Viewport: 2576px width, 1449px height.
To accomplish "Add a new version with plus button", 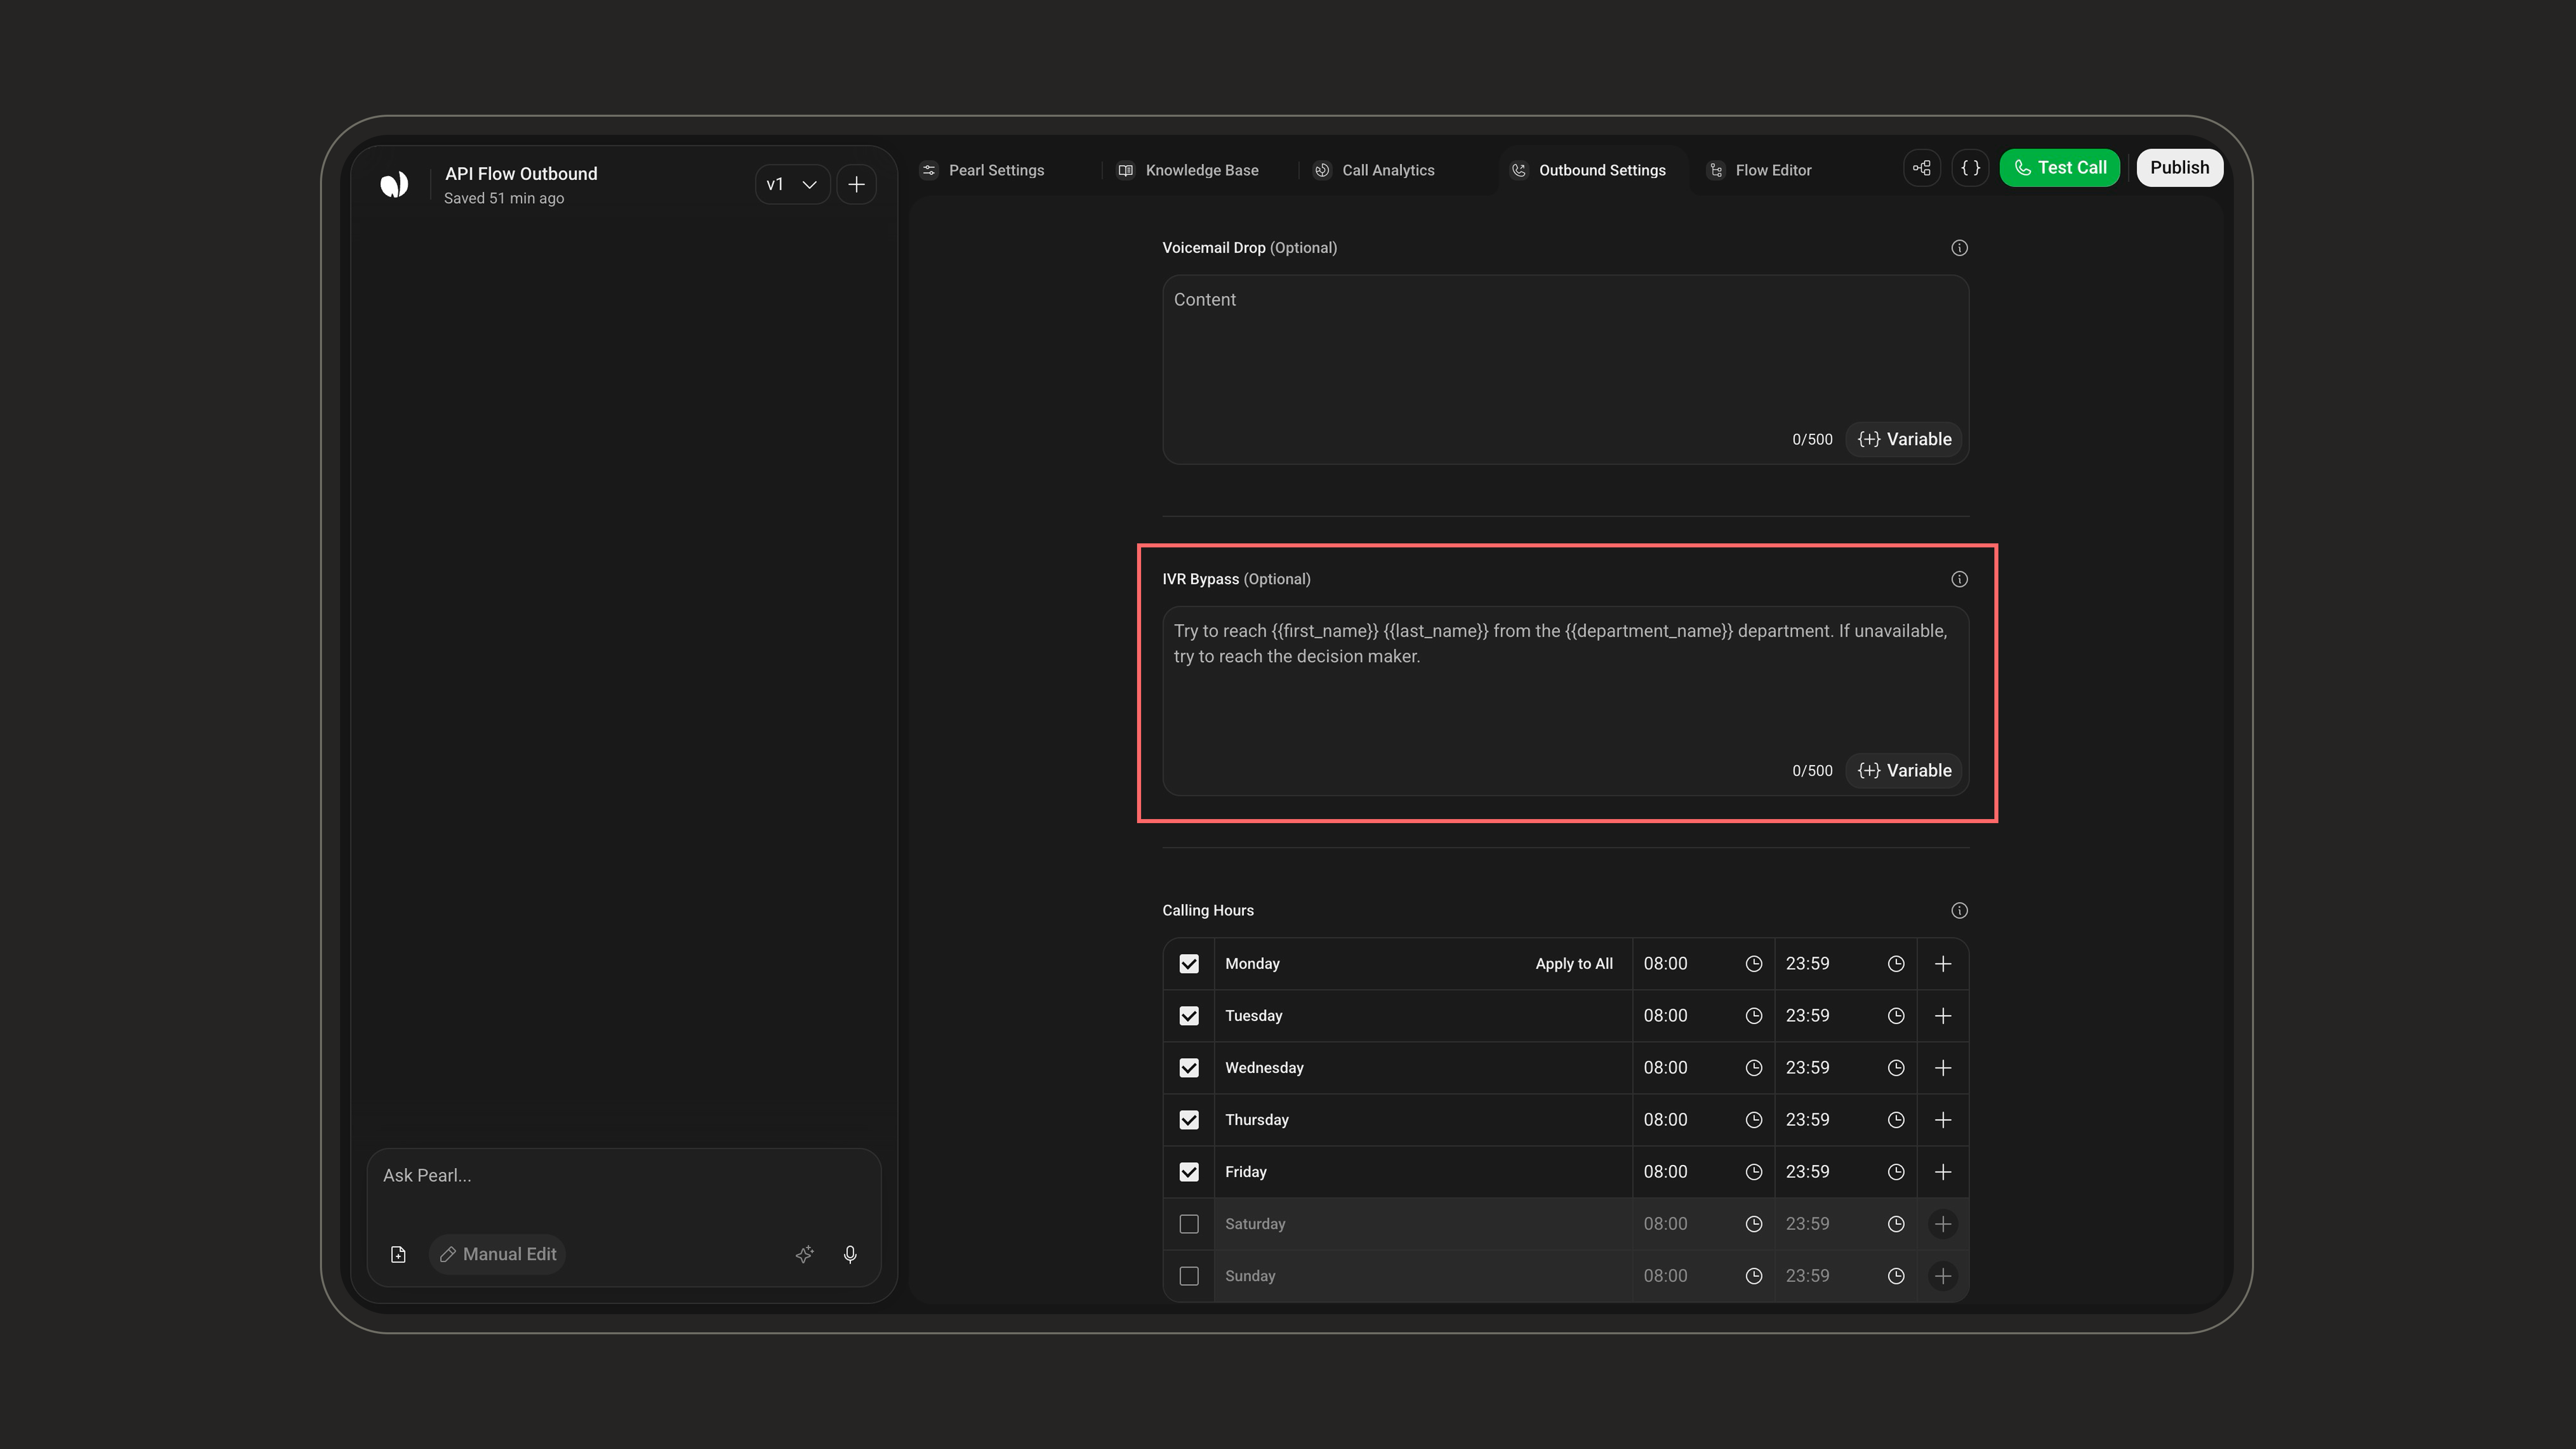I will pyautogui.click(x=856, y=184).
